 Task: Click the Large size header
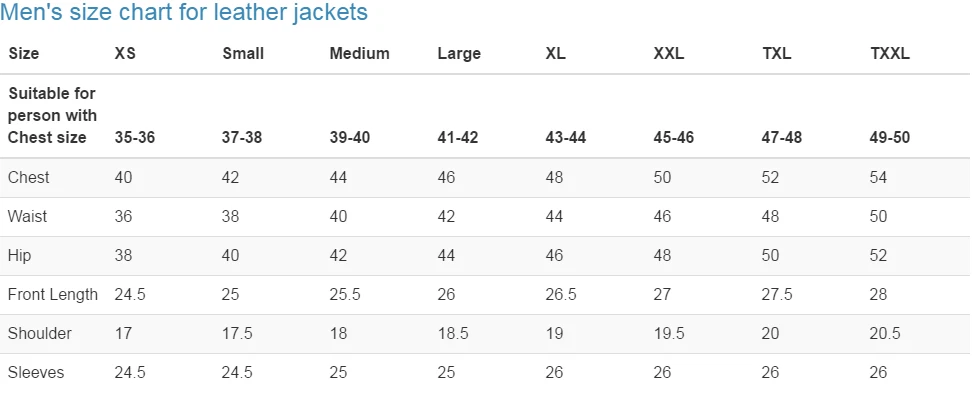[459, 54]
